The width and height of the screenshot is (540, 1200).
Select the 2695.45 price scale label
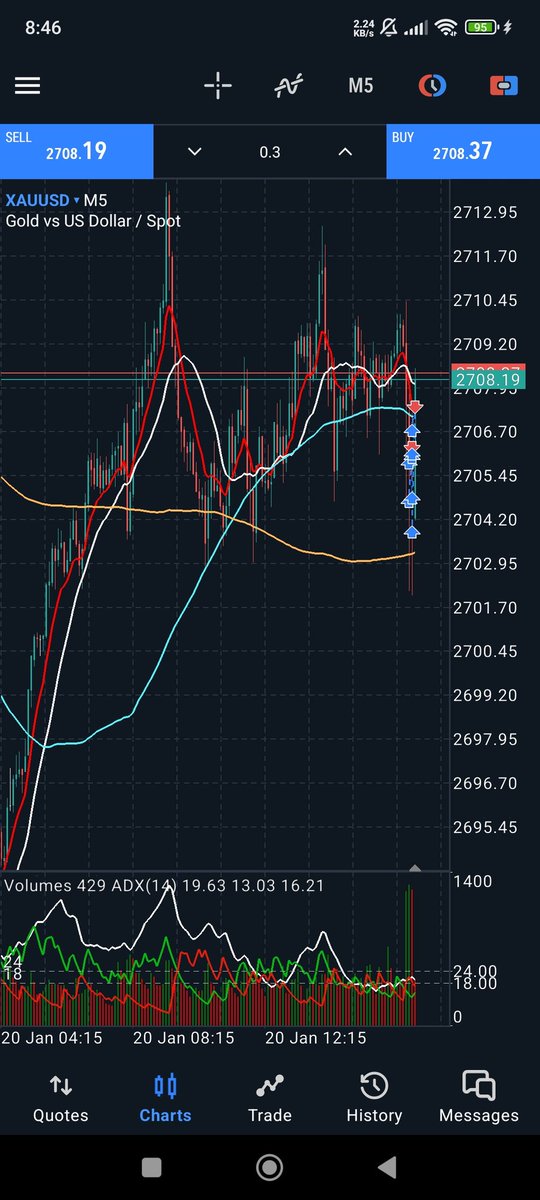(485, 827)
